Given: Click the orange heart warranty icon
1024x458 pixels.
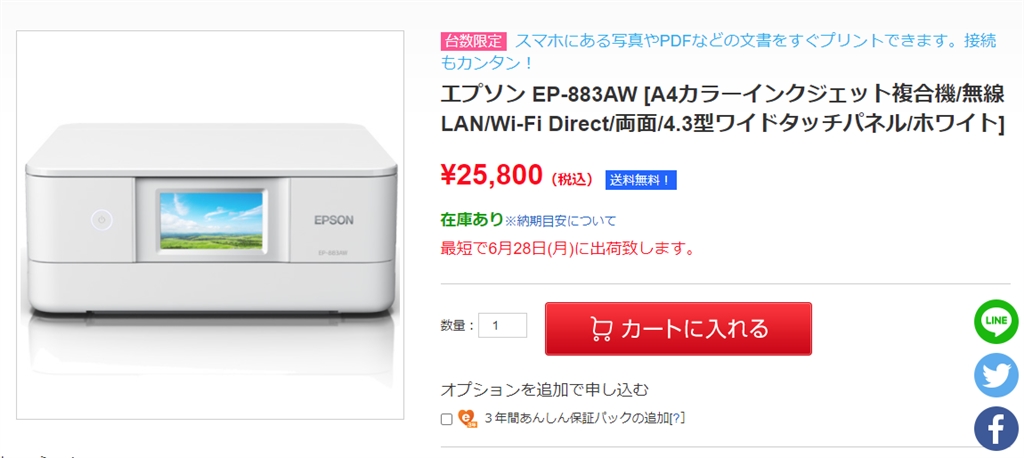Looking at the screenshot, I should click(x=467, y=418).
